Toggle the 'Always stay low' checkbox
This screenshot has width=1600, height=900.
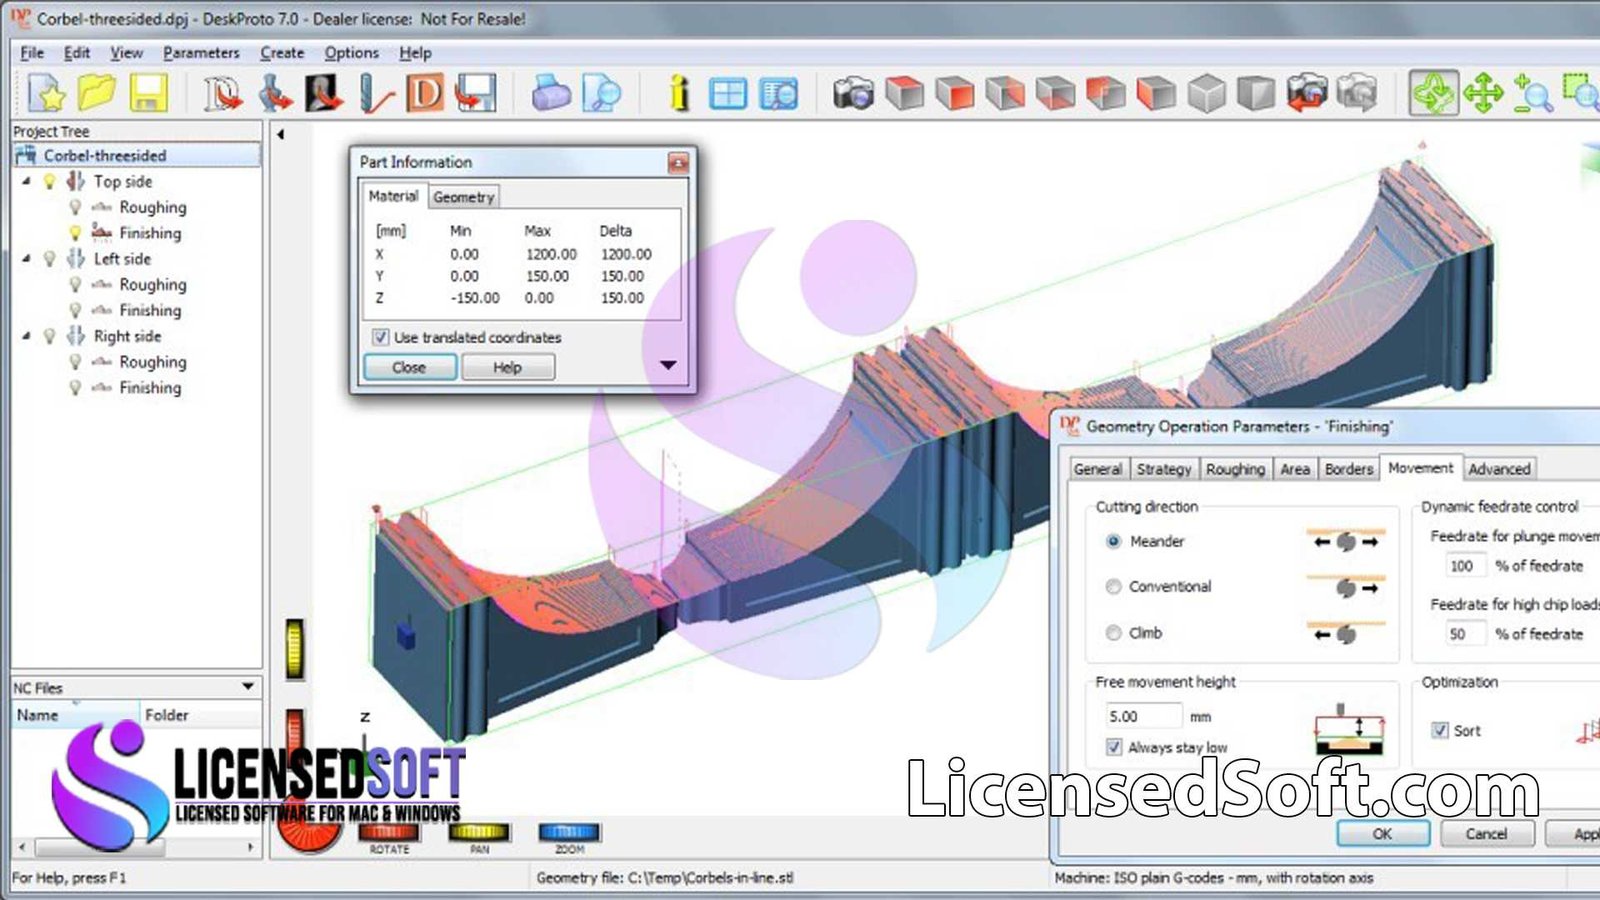pyautogui.click(x=1113, y=747)
